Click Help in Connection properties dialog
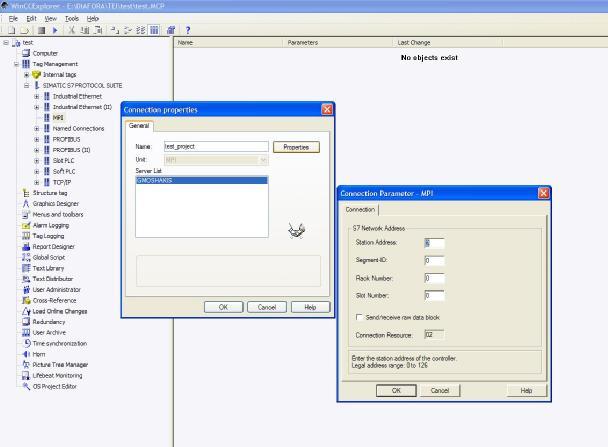This screenshot has width=608, height=447. click(310, 307)
